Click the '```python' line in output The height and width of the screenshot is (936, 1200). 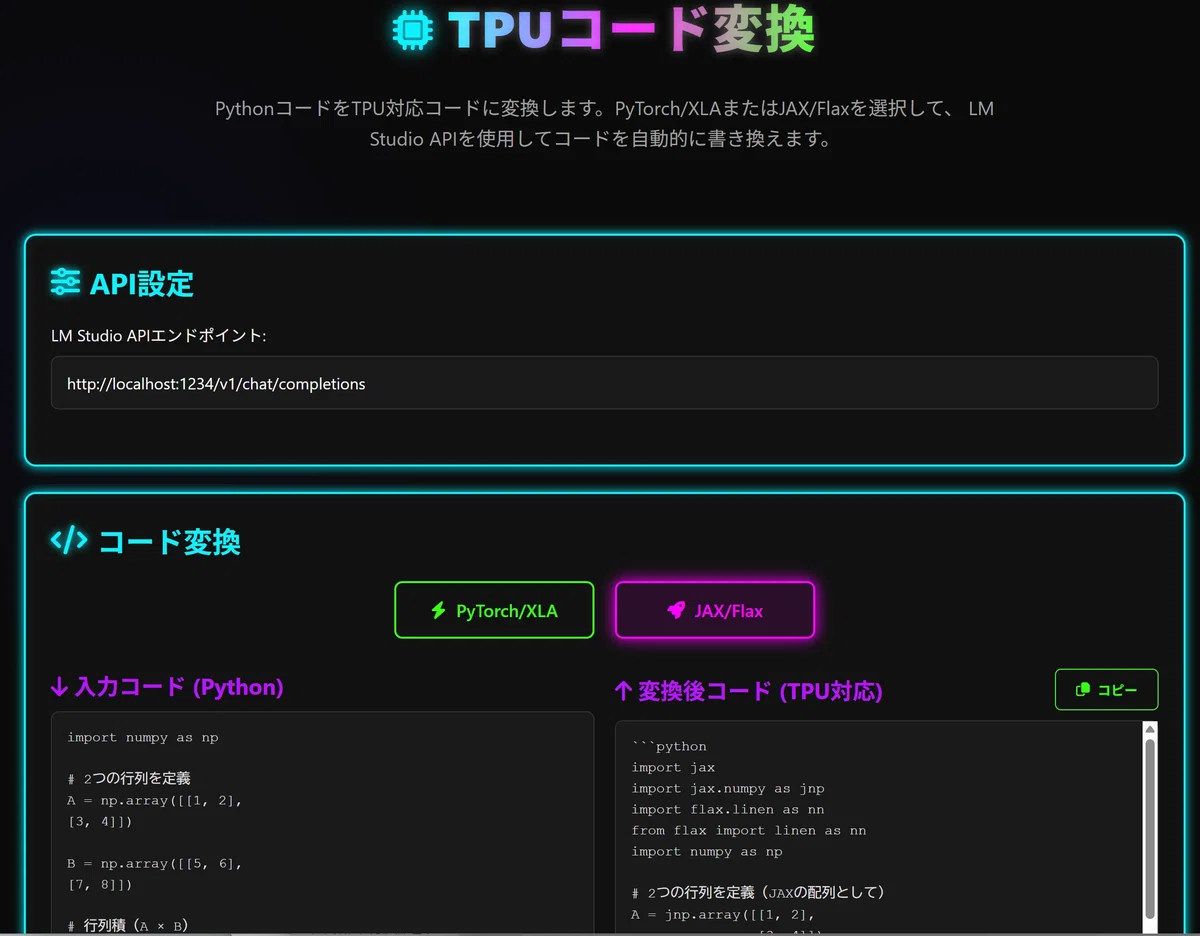(669, 747)
